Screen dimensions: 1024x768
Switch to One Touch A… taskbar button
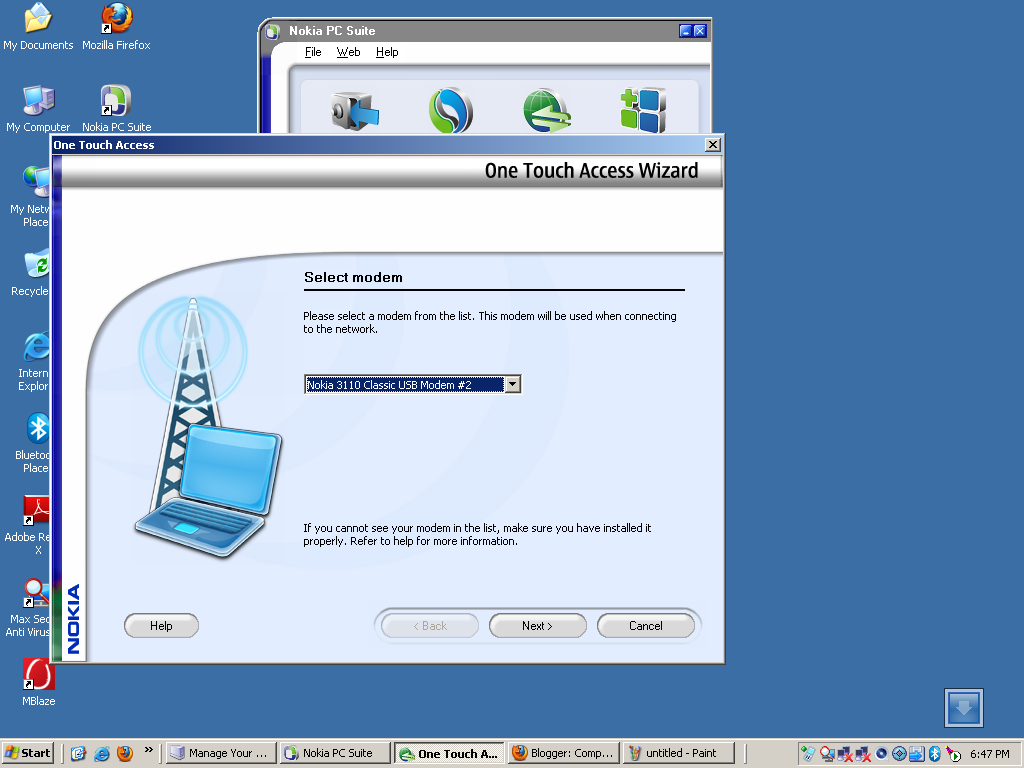pyautogui.click(x=449, y=753)
